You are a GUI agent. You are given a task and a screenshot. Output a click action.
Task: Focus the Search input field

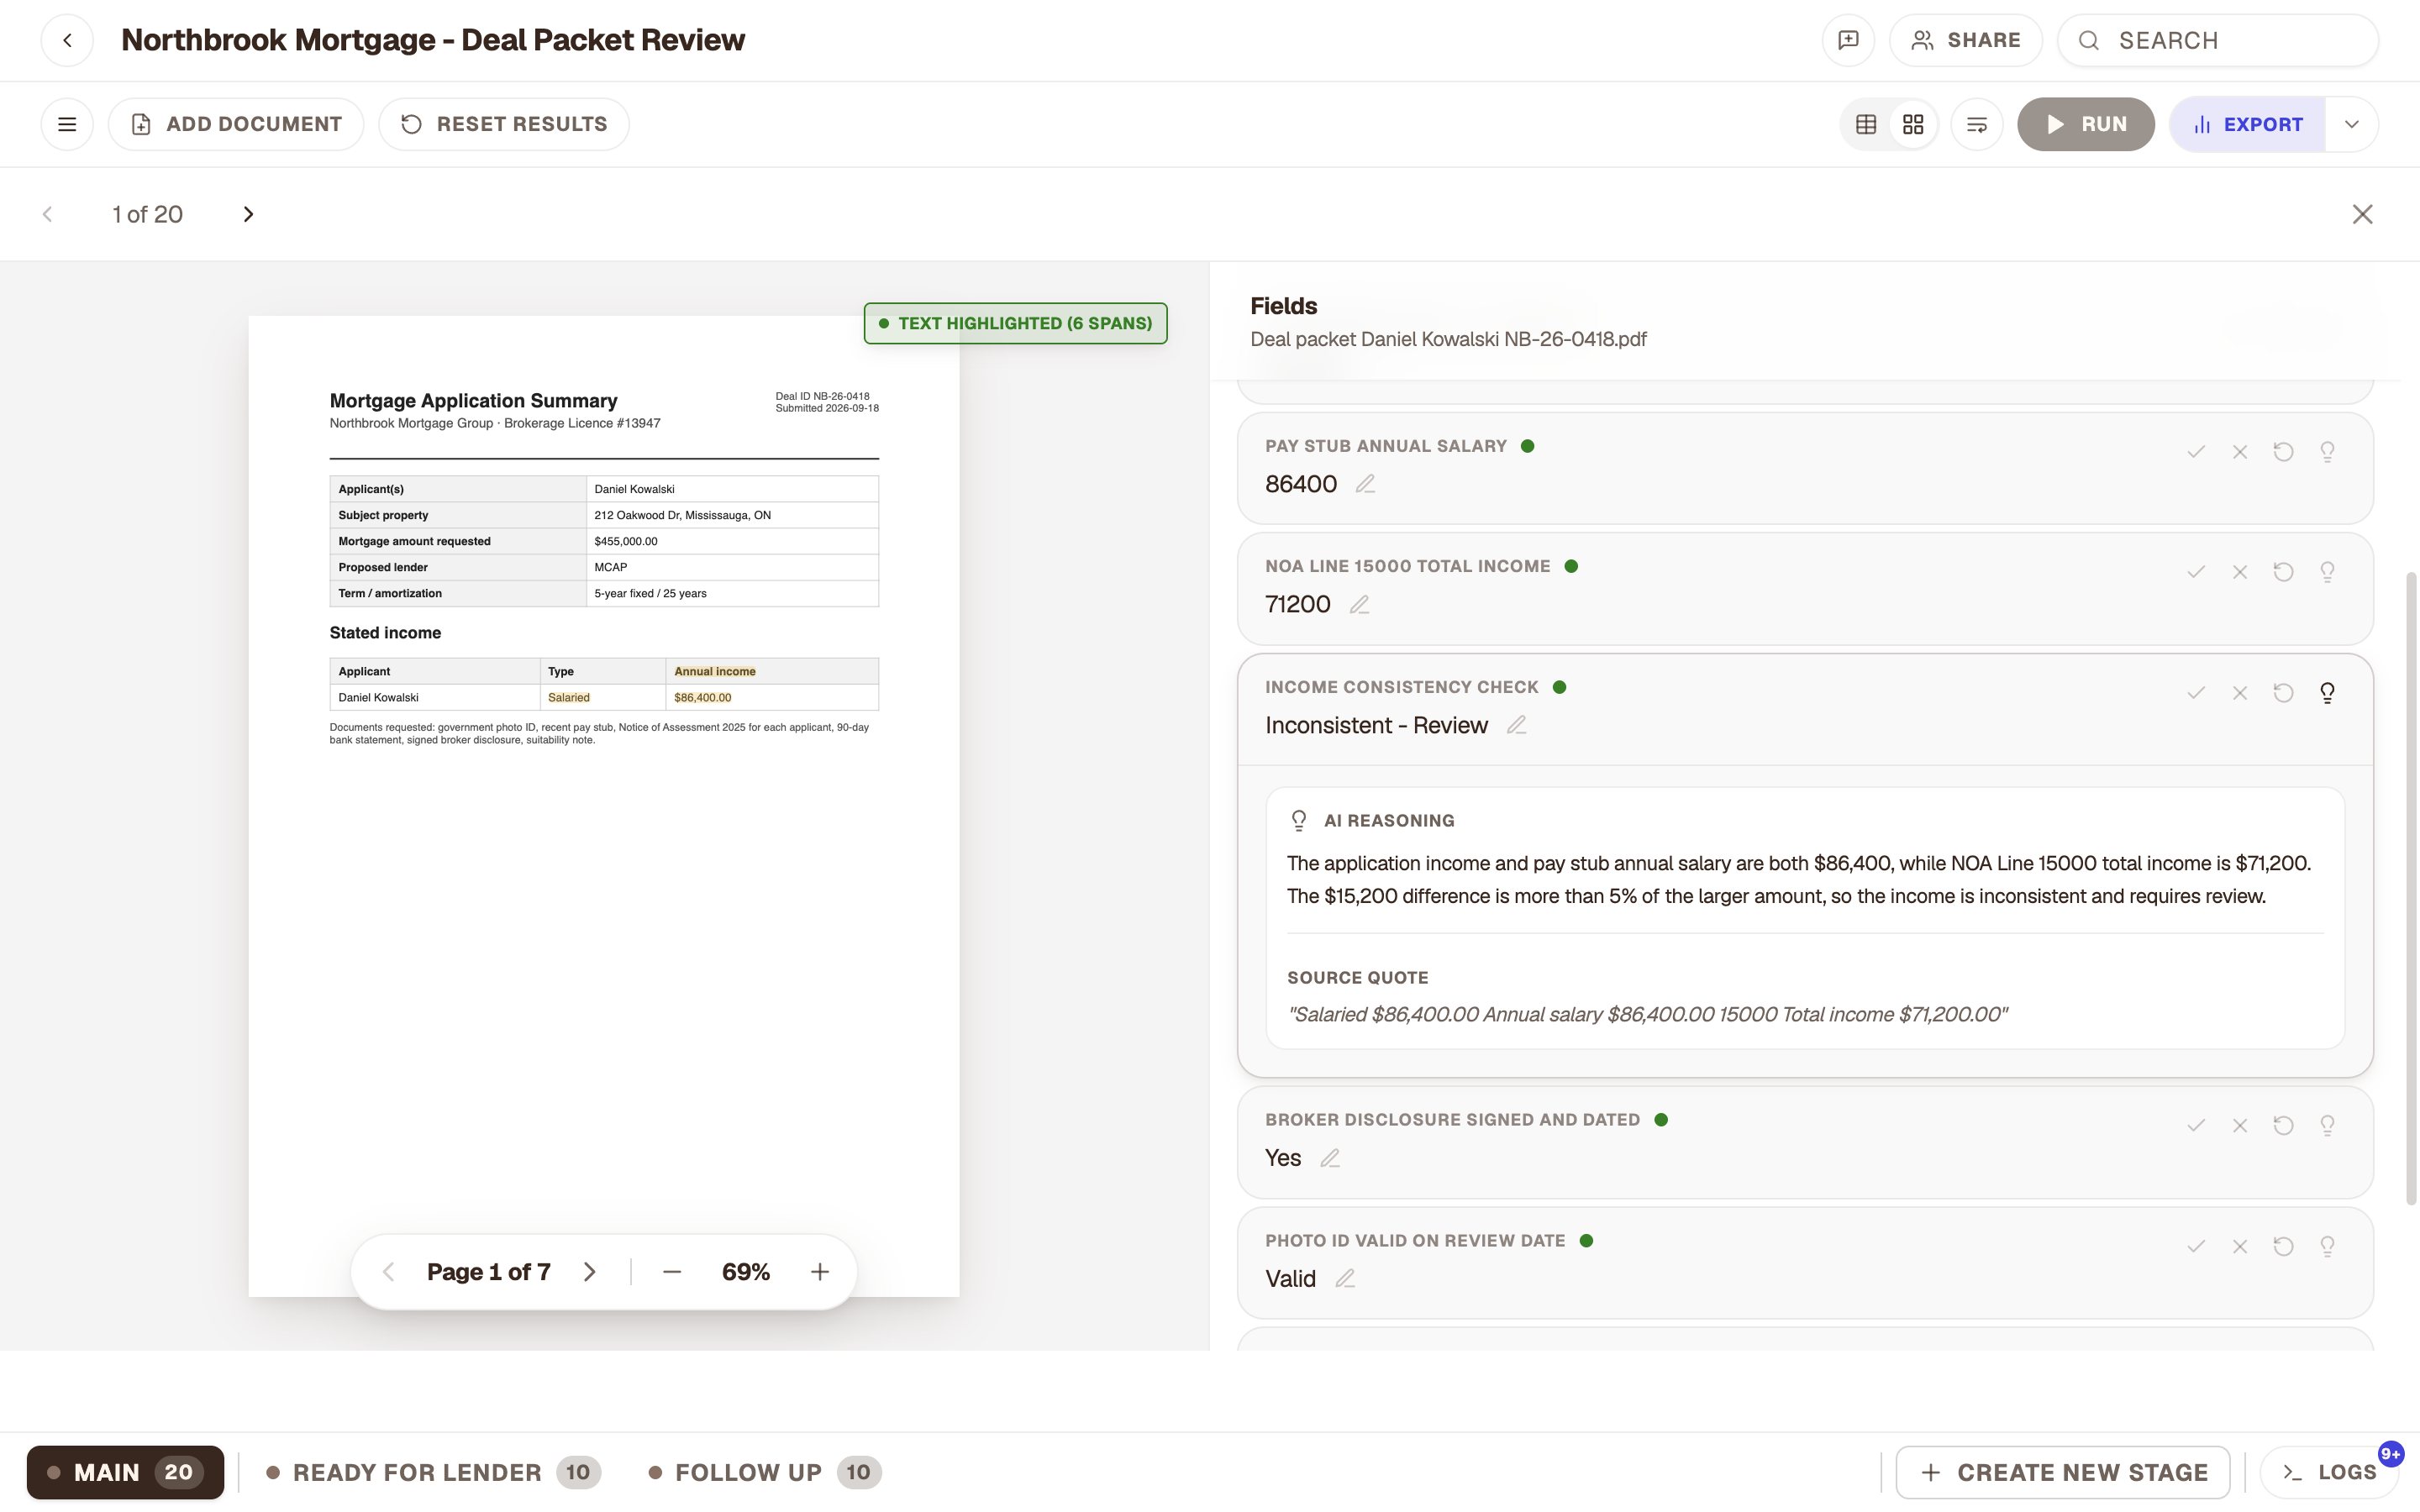coord(2218,40)
